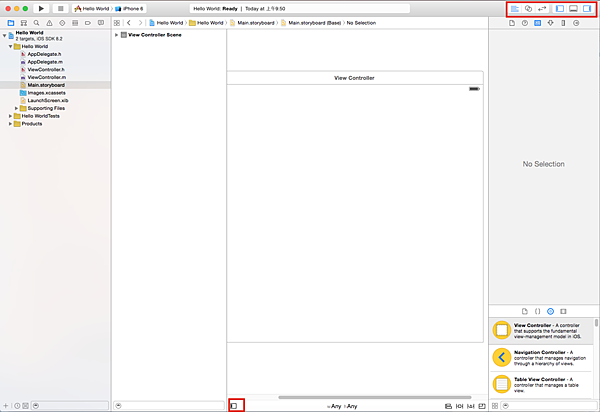Open the Hello World scheme selector
The image size is (600, 412).
tap(92, 8)
